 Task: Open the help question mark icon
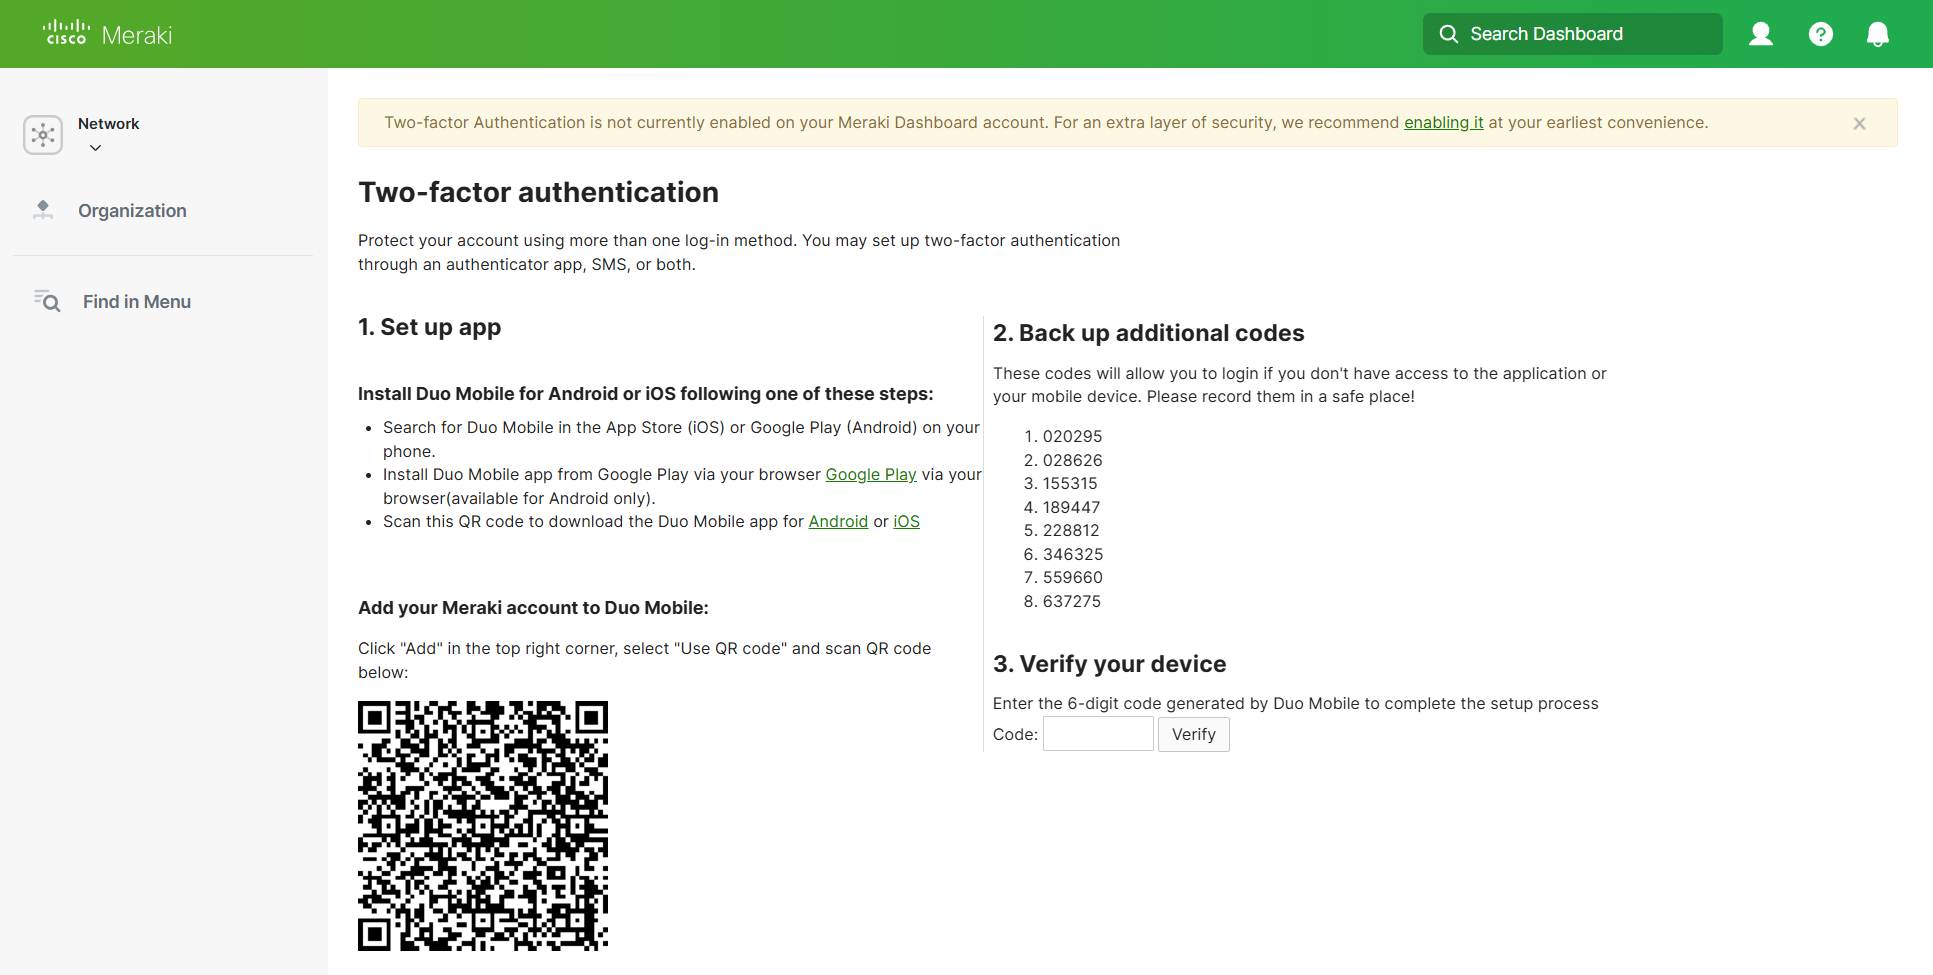tap(1820, 34)
